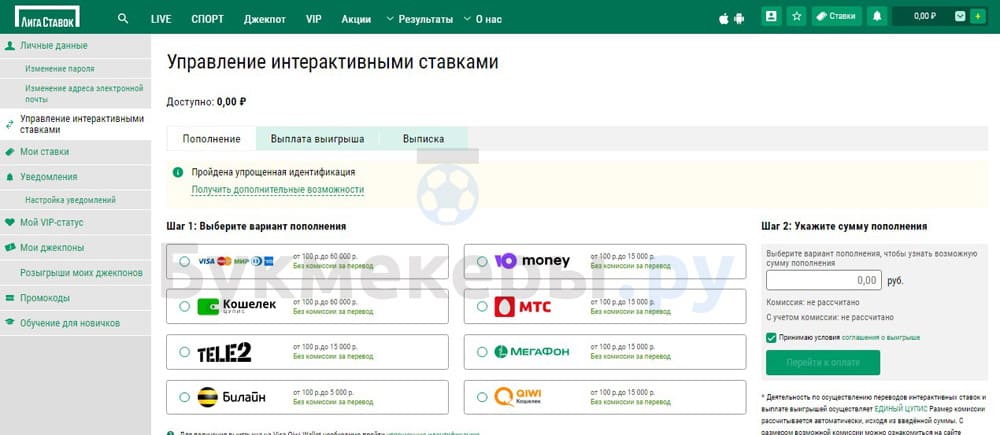
Task: Open the Apple app download icon
Action: 724,18
